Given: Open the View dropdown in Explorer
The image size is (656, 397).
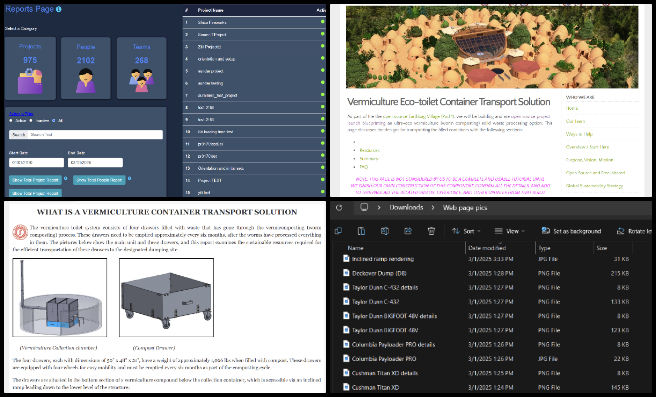Looking at the screenshot, I should coord(510,231).
